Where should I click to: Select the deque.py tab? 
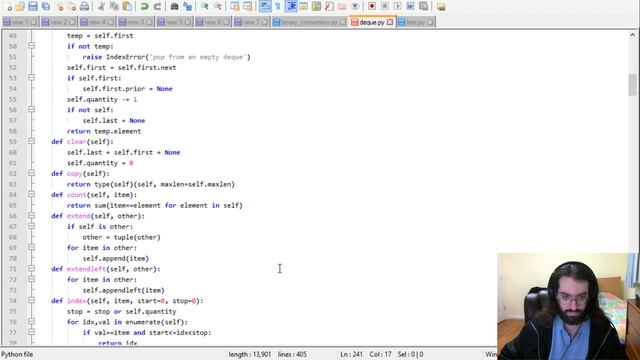[372, 22]
